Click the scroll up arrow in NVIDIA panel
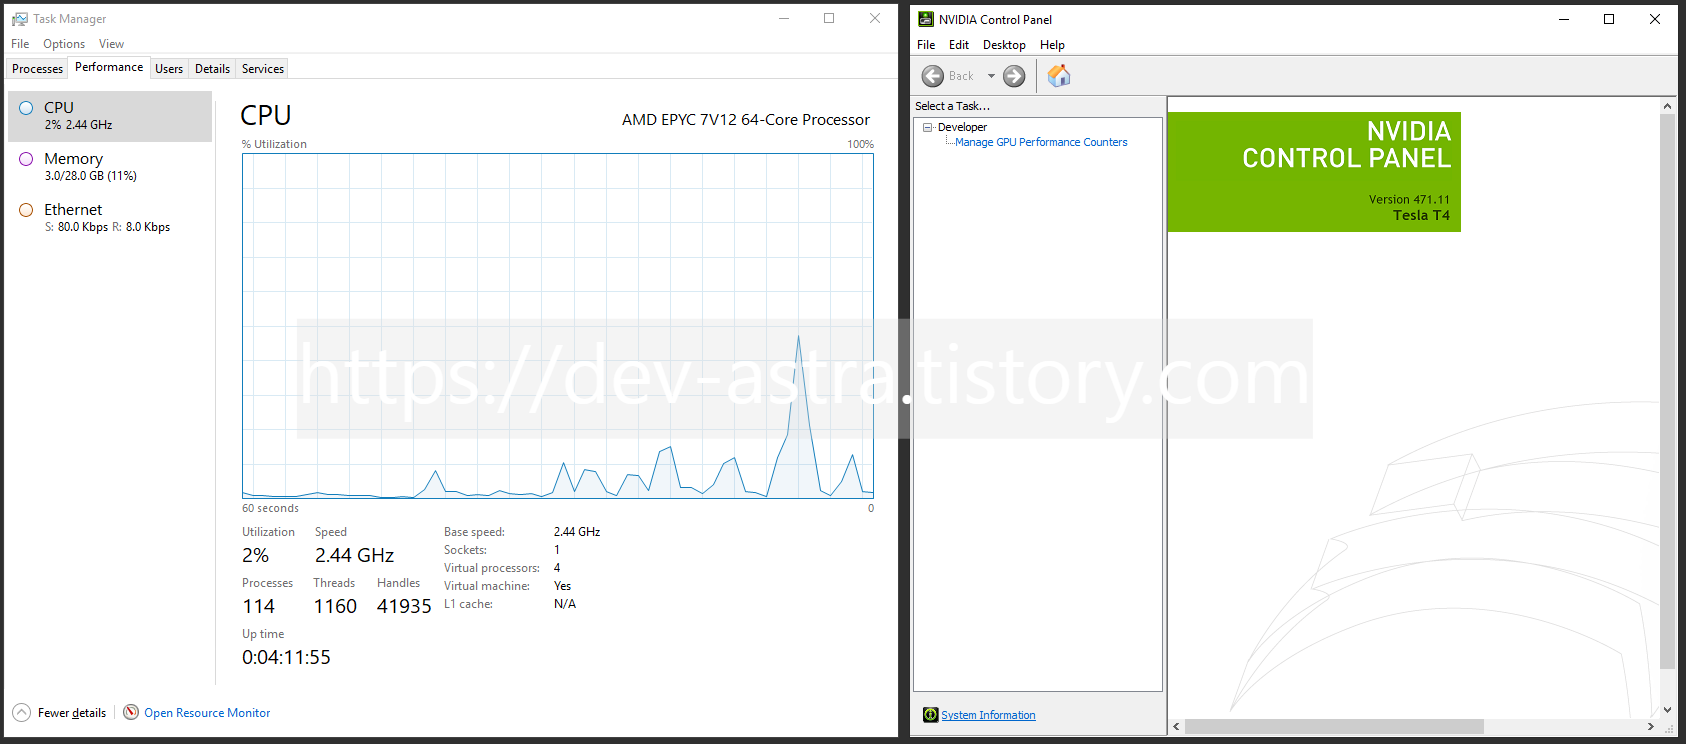 (1667, 106)
